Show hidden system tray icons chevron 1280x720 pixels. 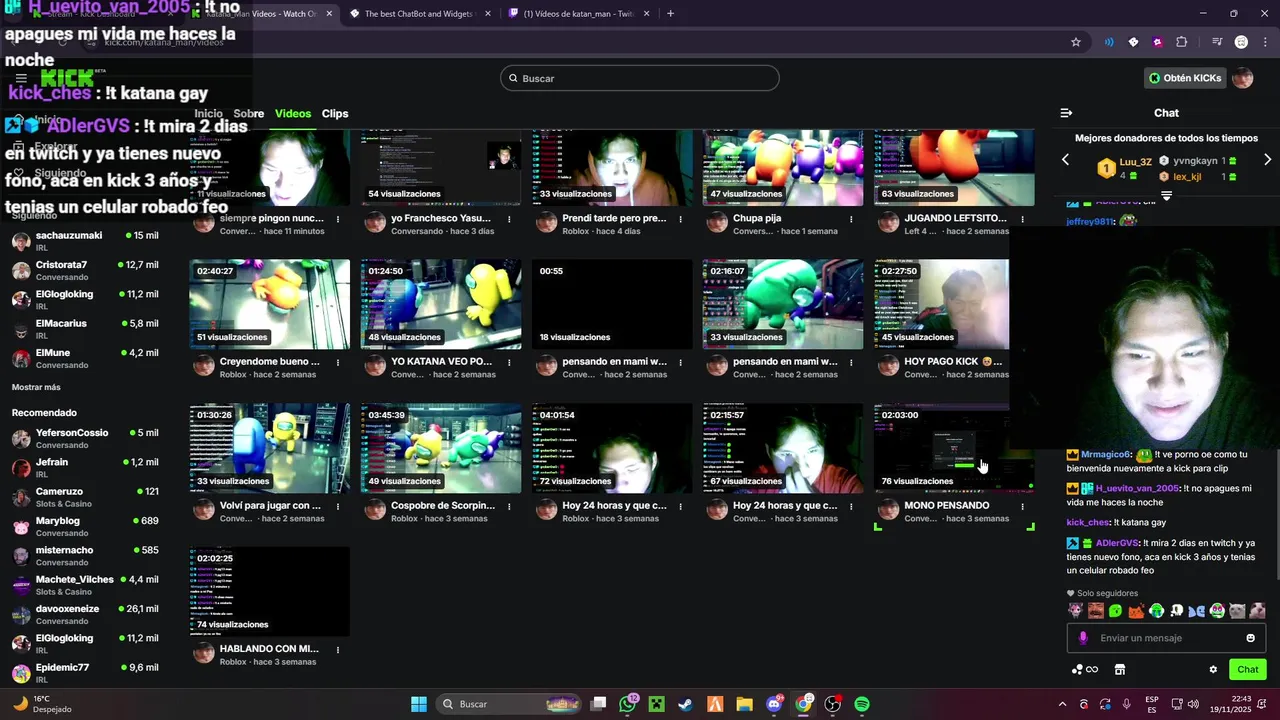1062,704
